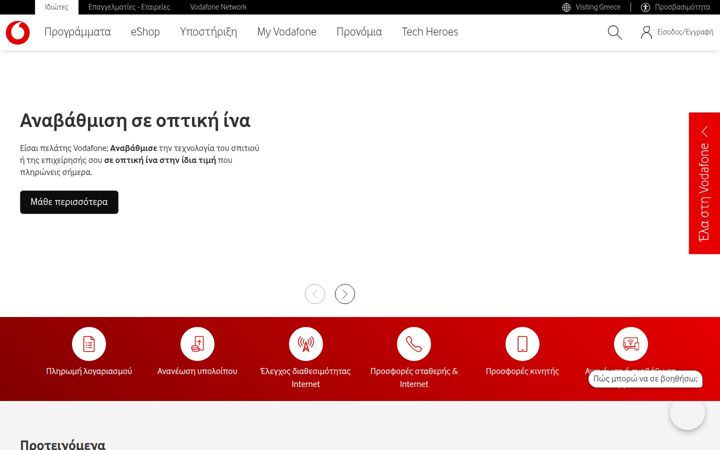Click the Internet availability antenna icon

[x=306, y=344]
